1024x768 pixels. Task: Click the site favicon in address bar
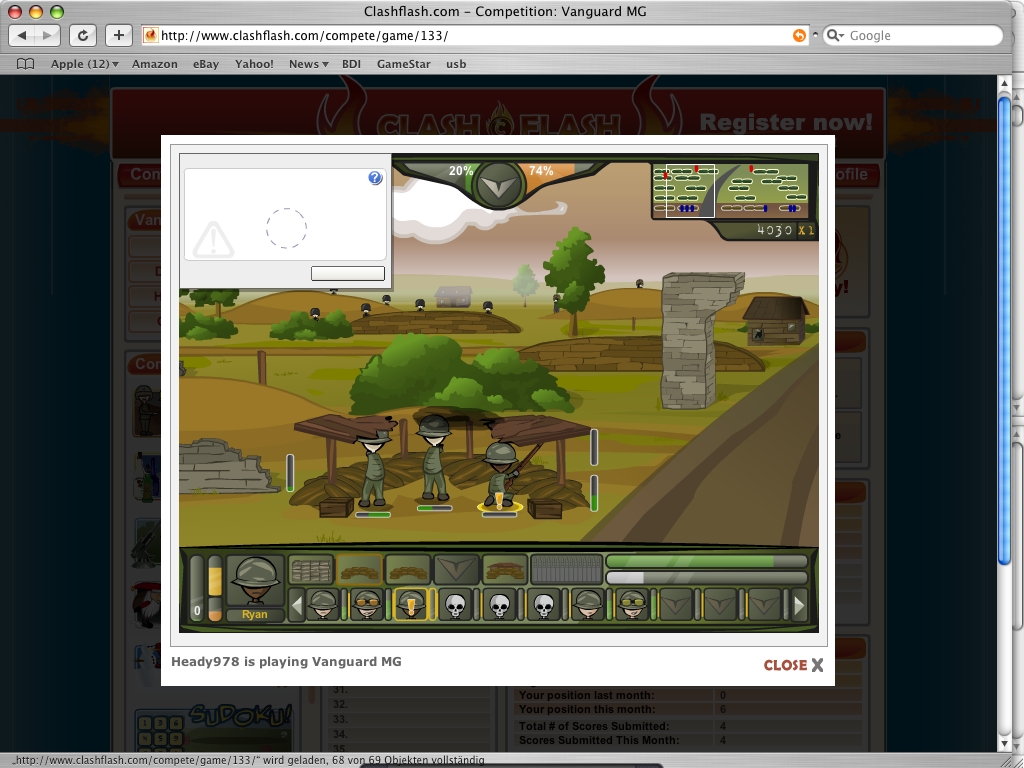click(150, 35)
